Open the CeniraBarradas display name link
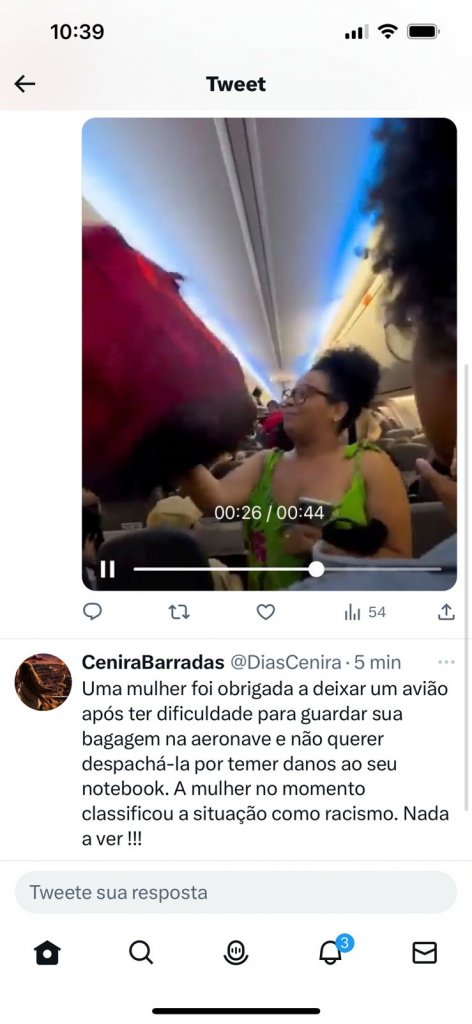The width and height of the screenshot is (472, 1024). 153,663
